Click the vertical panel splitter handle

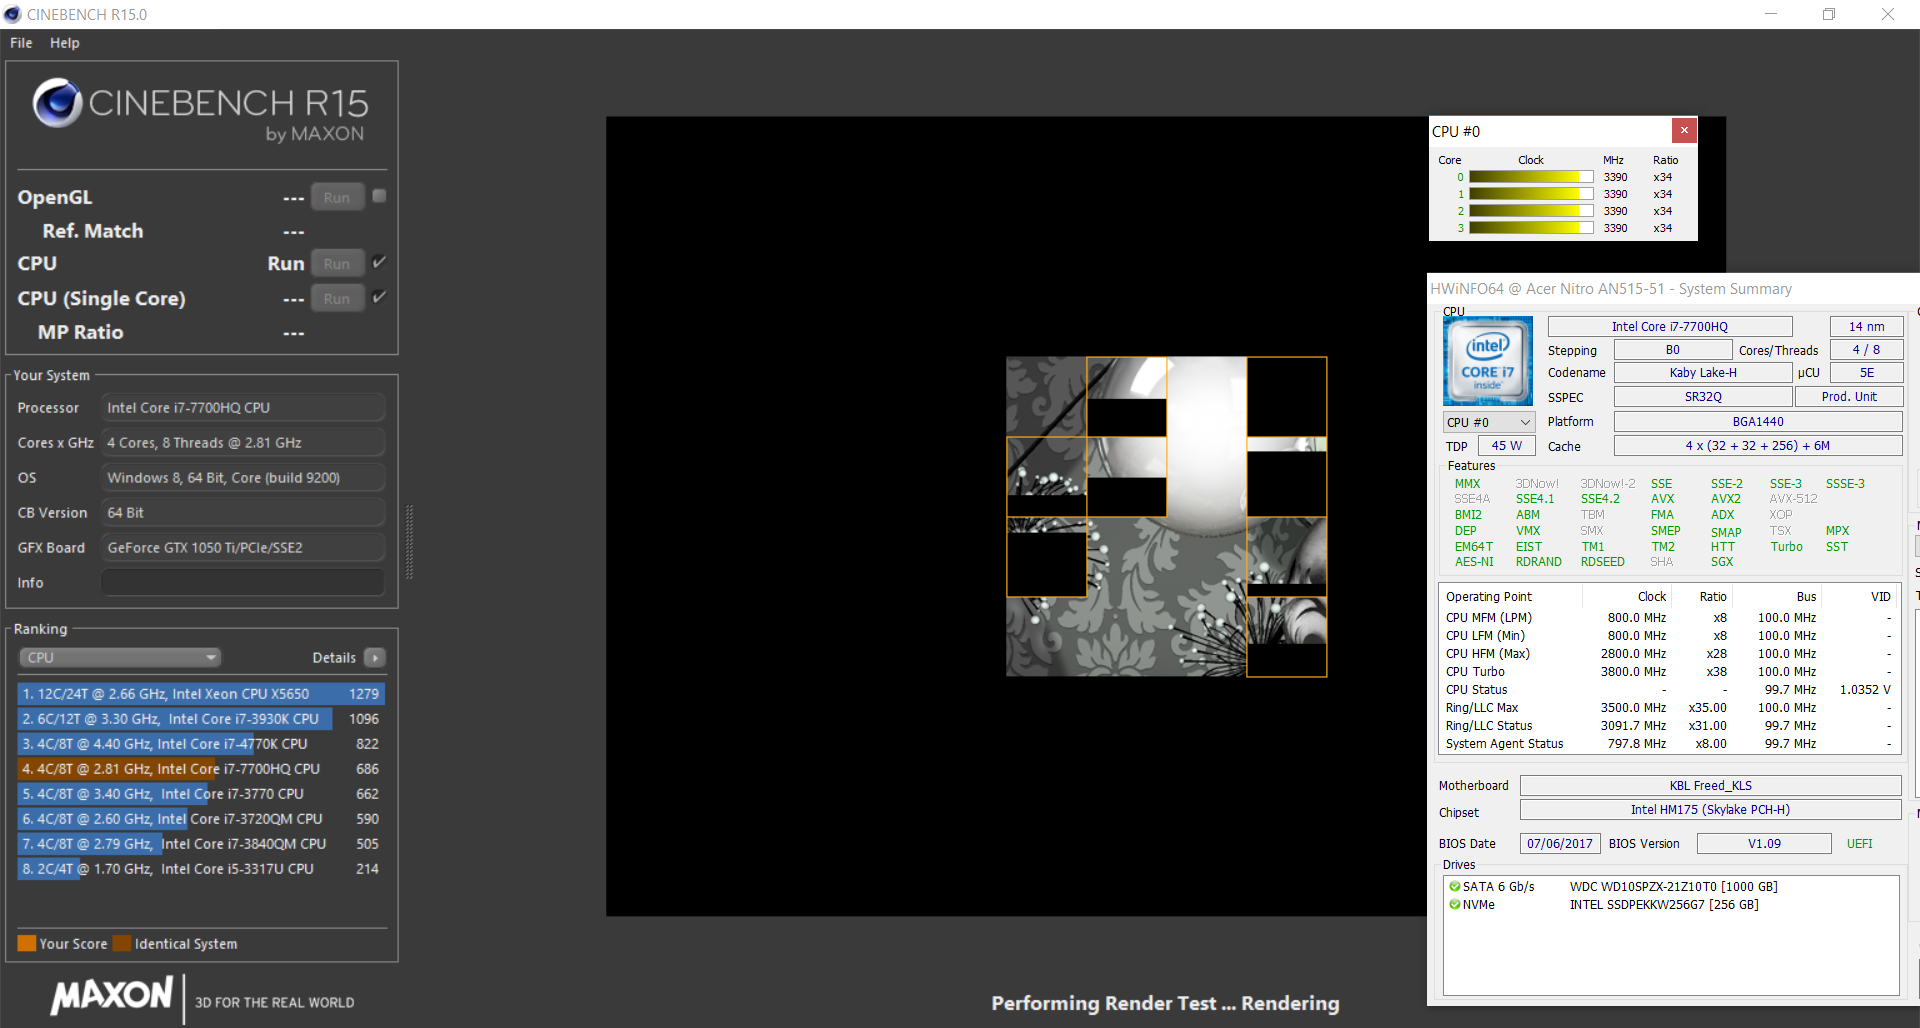(409, 542)
